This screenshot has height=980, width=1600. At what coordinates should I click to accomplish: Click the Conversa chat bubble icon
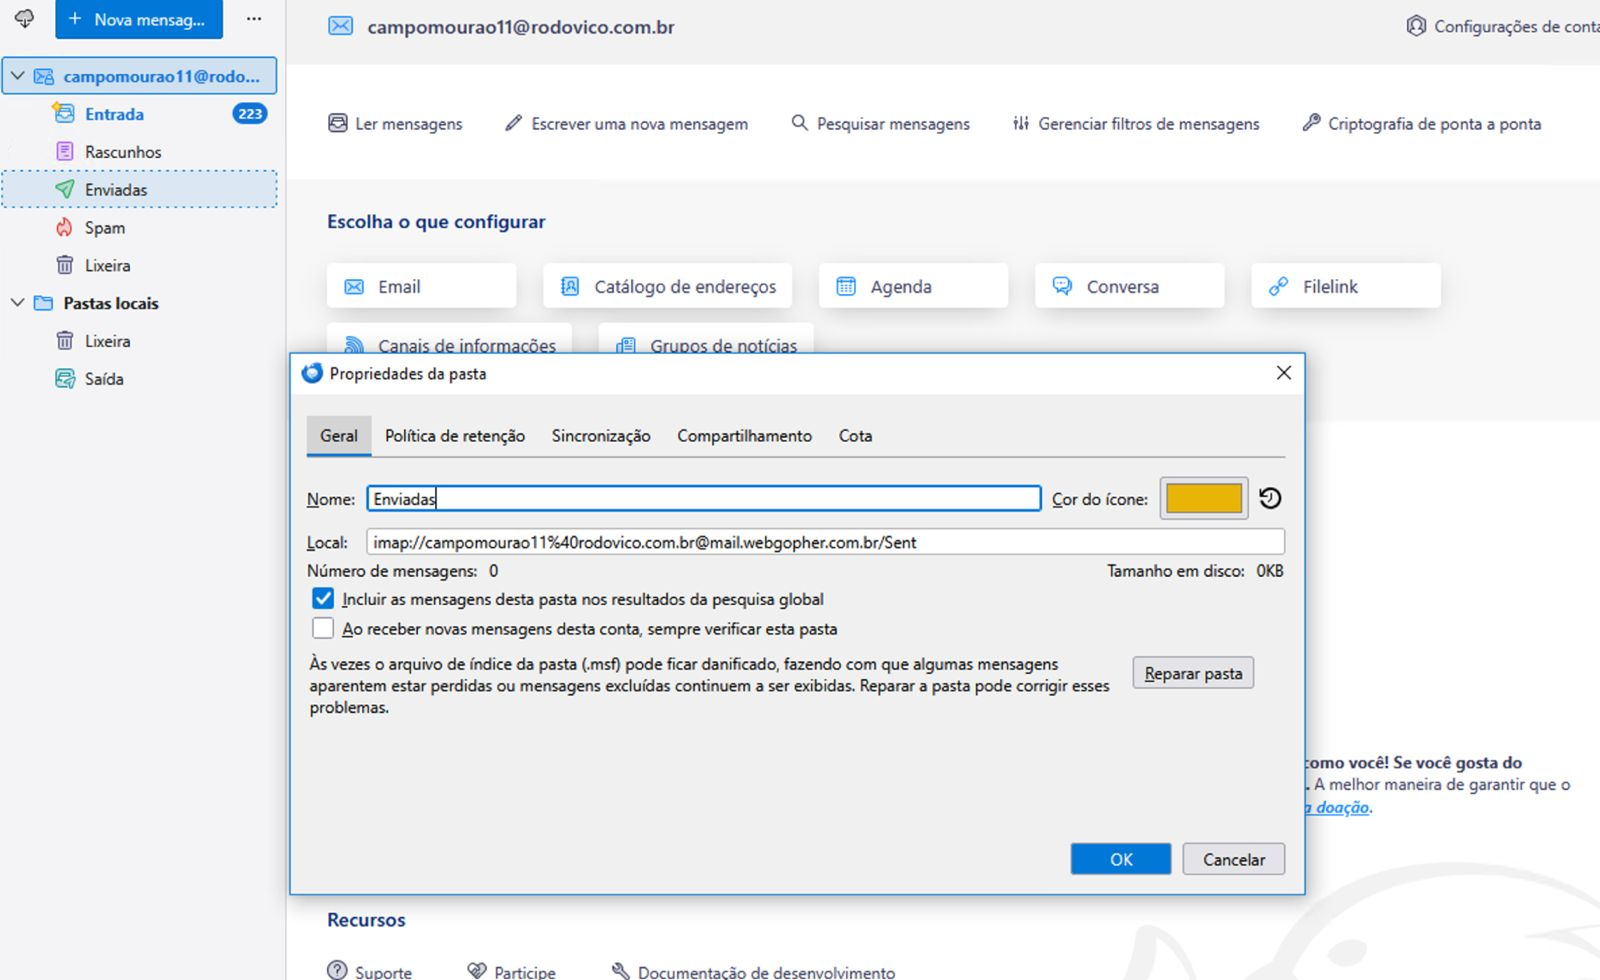tap(1062, 286)
